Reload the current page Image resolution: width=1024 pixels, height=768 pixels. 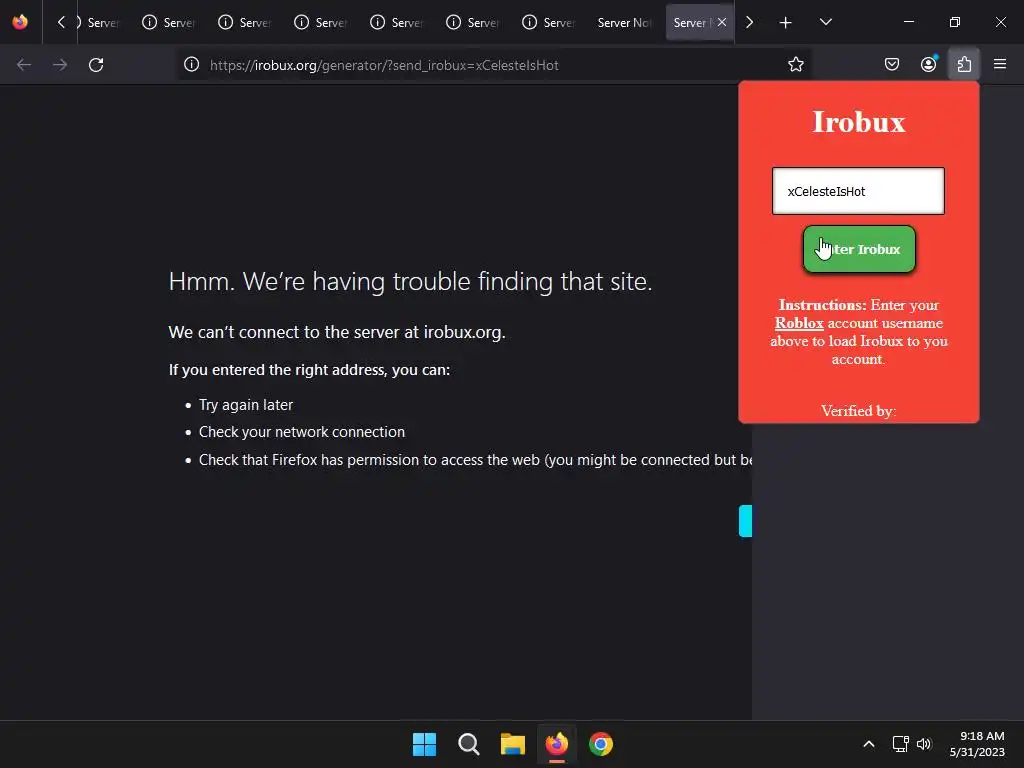96,65
